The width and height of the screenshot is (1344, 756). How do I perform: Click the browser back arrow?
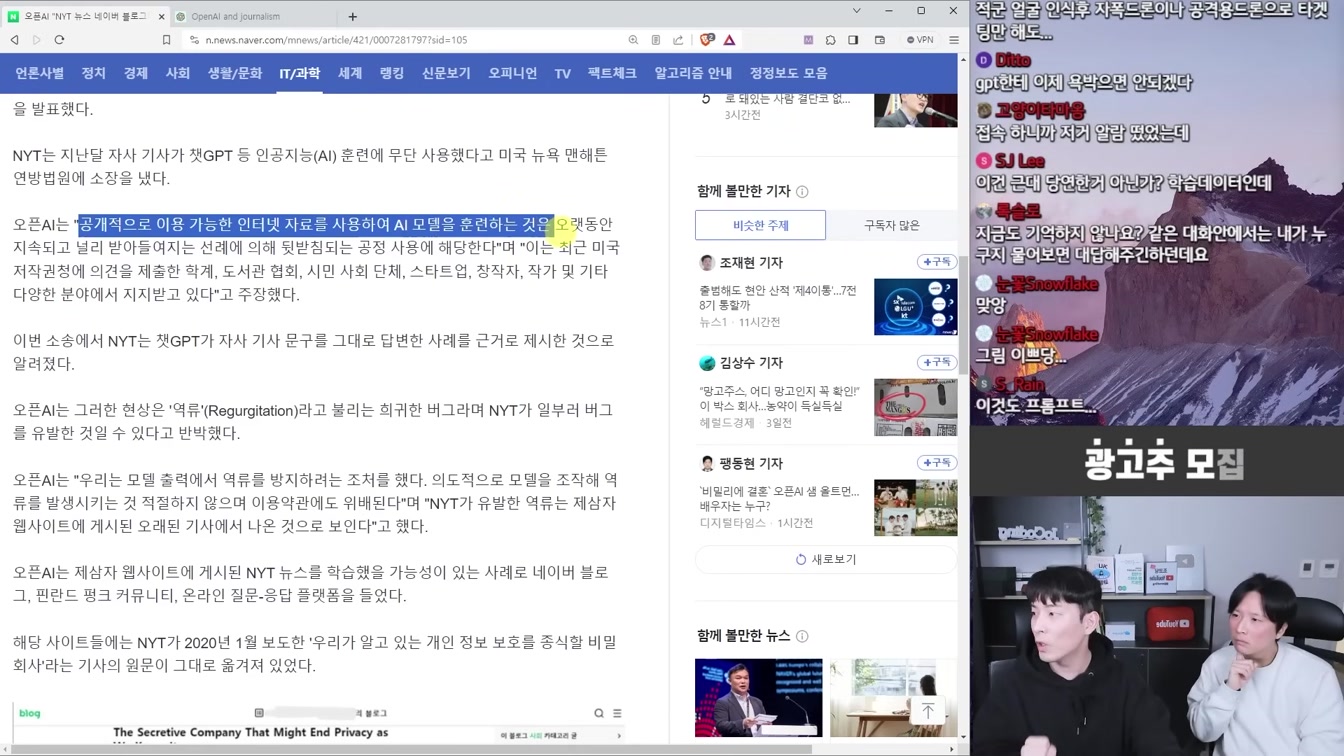[14, 40]
